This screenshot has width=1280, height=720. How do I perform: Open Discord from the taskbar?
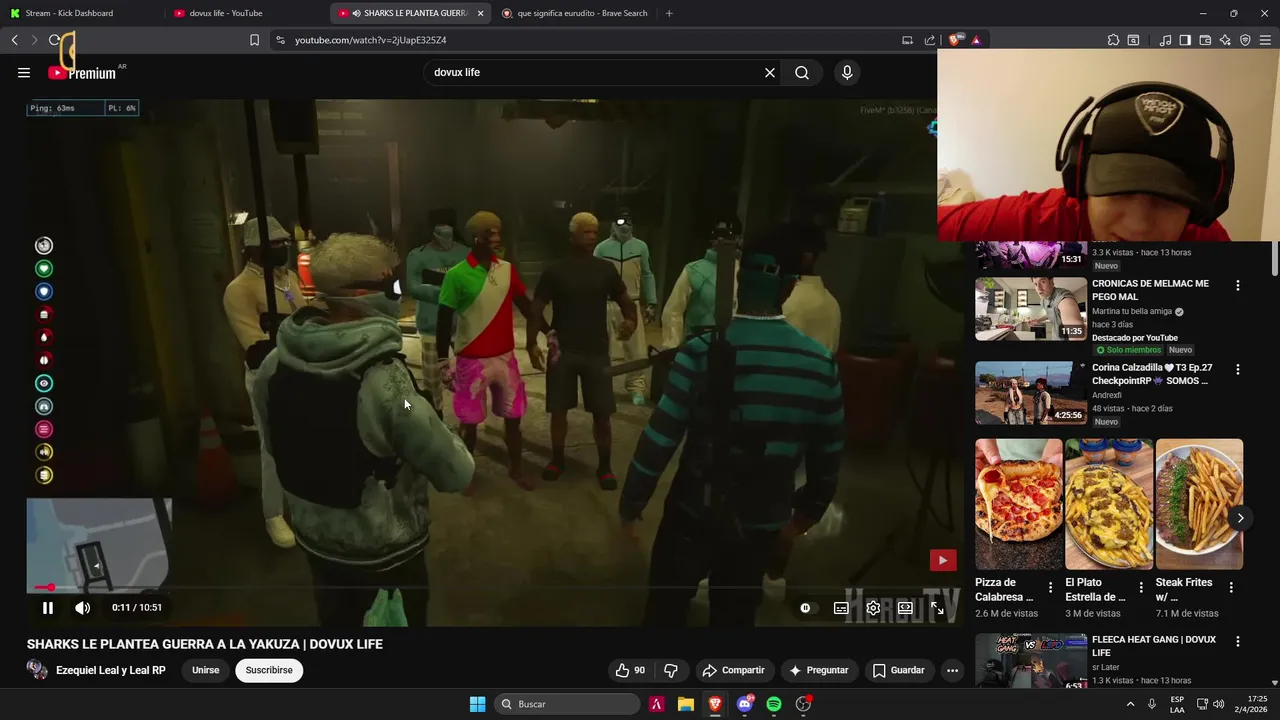pos(745,704)
